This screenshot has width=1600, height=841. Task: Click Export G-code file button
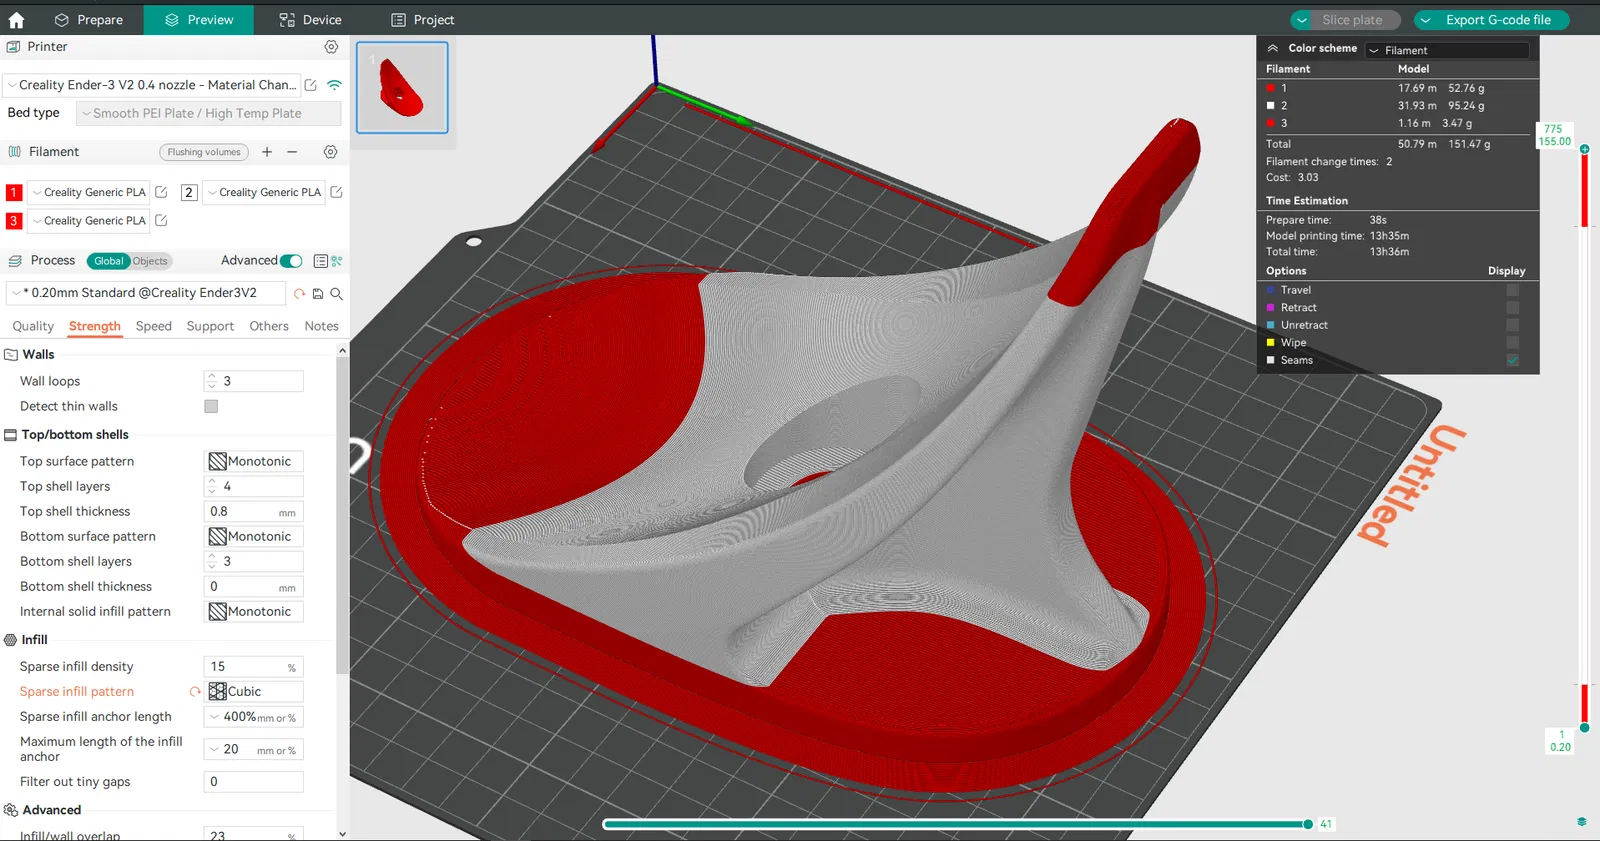click(1498, 20)
